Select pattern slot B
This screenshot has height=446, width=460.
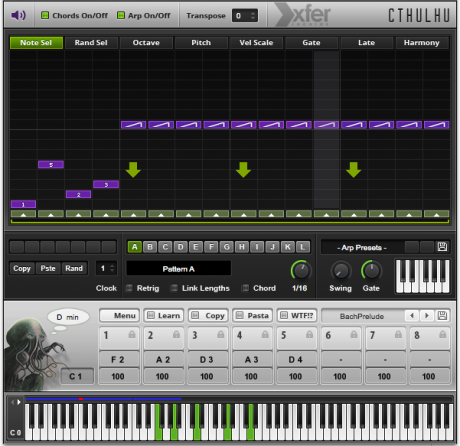pyautogui.click(x=150, y=247)
